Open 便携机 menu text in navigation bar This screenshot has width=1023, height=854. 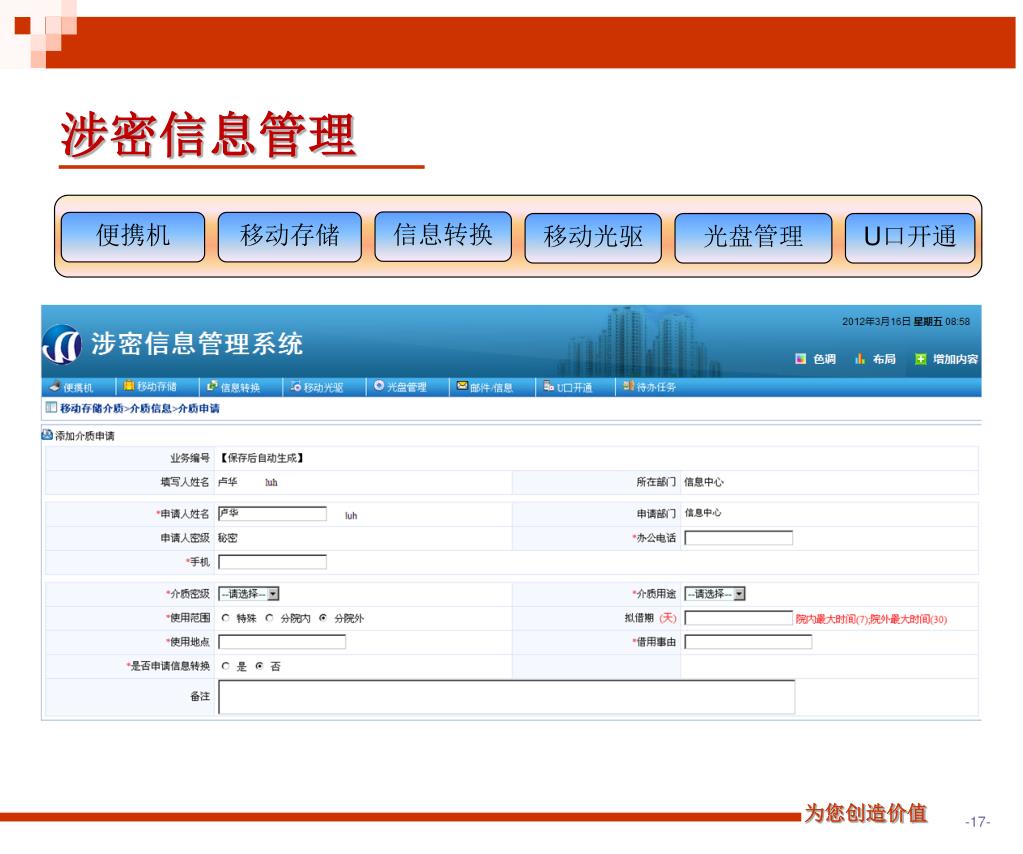pos(78,388)
